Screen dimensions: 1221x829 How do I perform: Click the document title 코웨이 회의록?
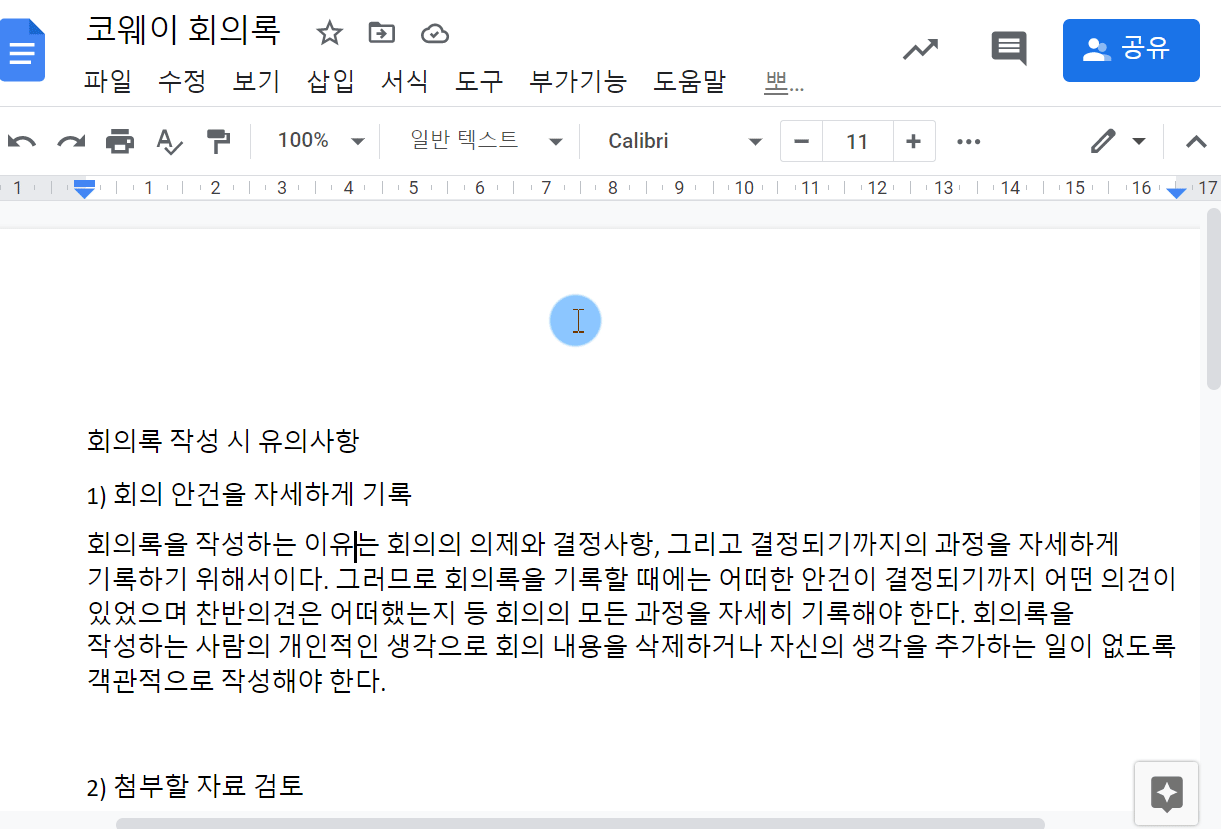coord(183,30)
